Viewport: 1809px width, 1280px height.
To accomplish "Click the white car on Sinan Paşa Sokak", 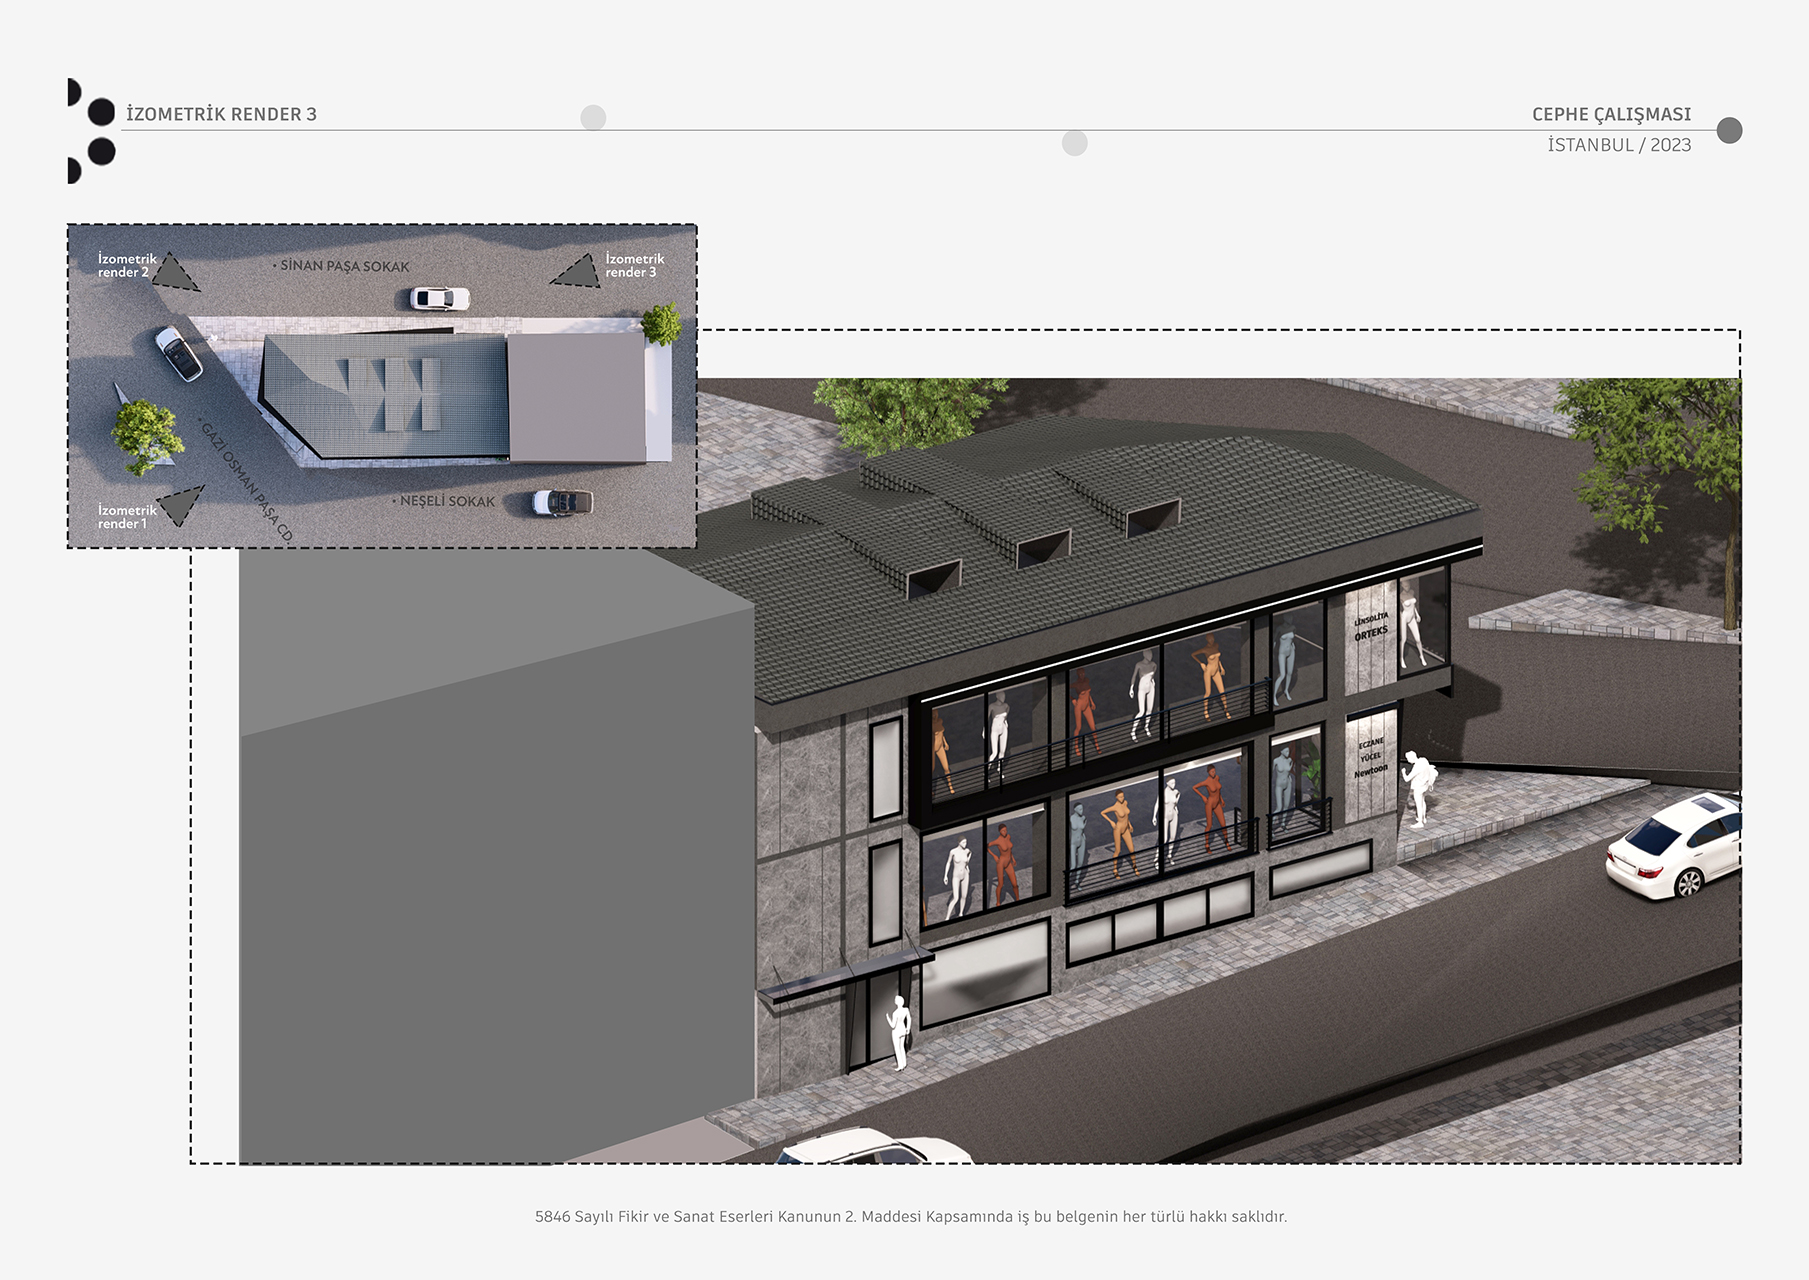I will click(439, 298).
